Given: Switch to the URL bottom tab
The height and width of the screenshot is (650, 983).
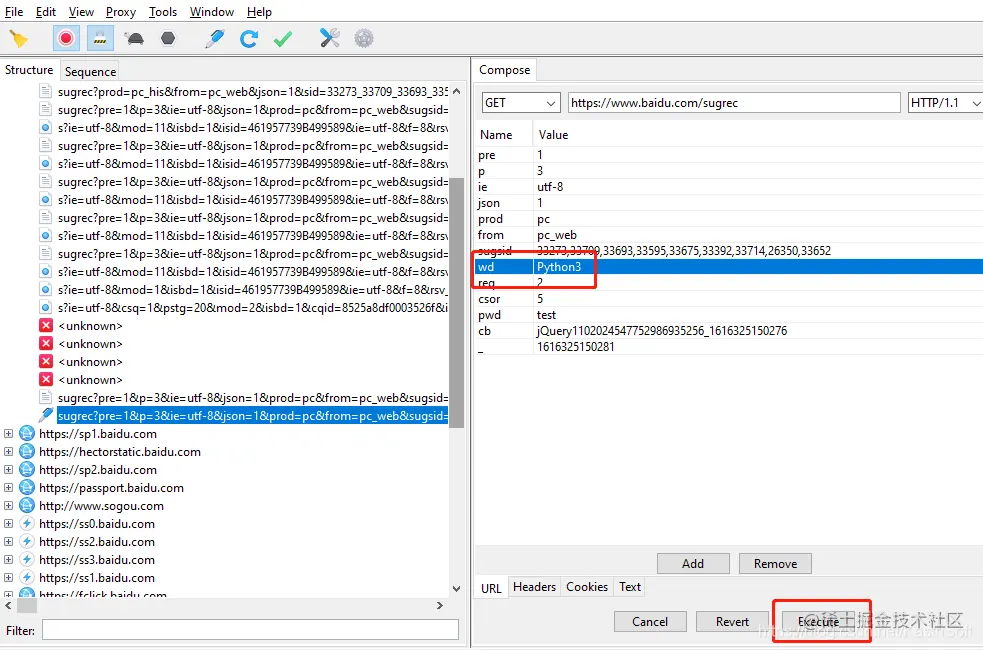Looking at the screenshot, I should (491, 588).
